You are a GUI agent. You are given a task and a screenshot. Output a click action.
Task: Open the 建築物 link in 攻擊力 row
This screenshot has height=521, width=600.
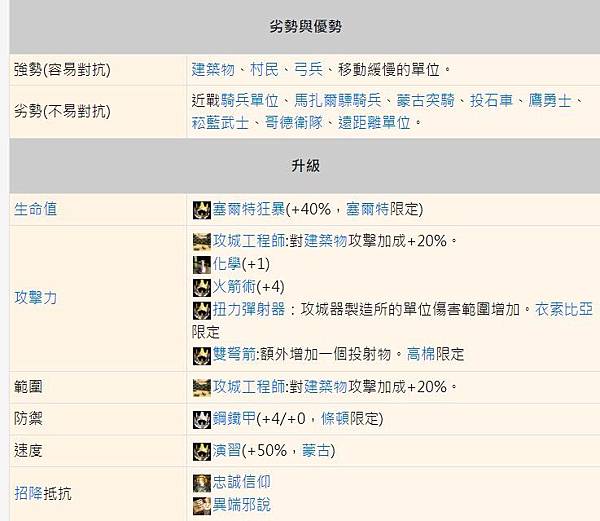pyautogui.click(x=326, y=241)
